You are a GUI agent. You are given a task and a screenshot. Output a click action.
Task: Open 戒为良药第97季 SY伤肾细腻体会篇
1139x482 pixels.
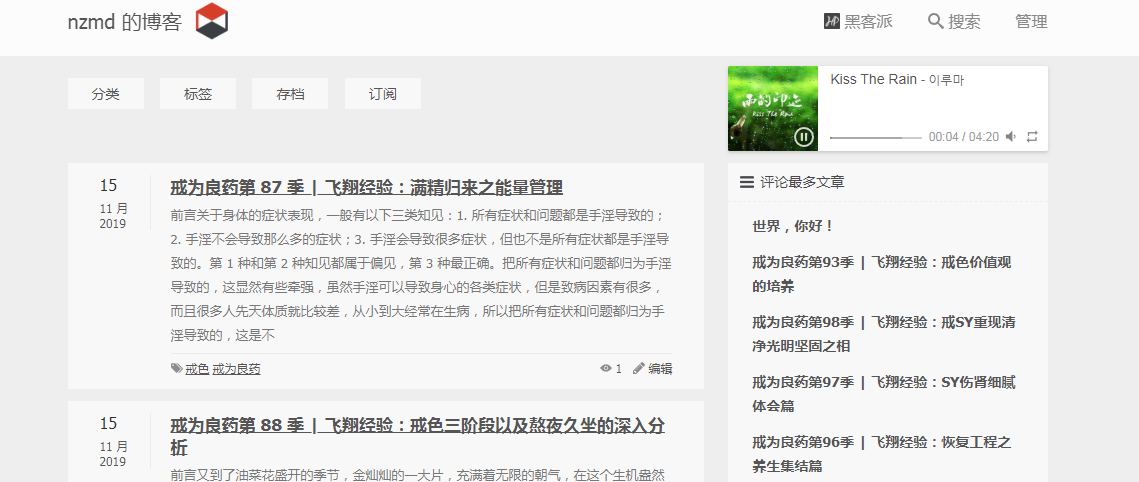(x=882, y=394)
